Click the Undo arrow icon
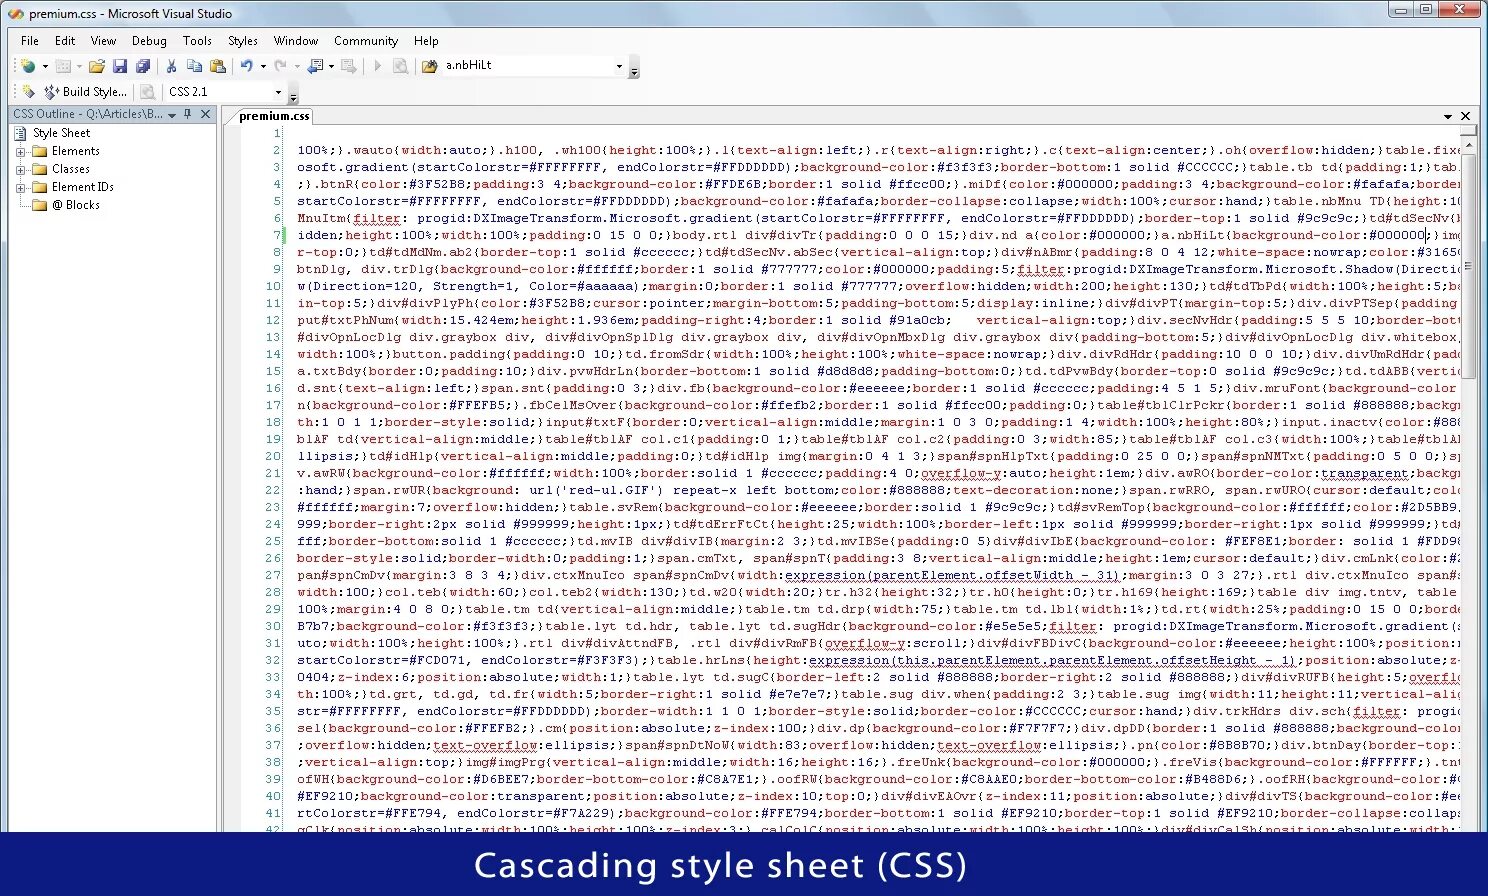Image resolution: width=1488 pixels, height=896 pixels. 246,66
